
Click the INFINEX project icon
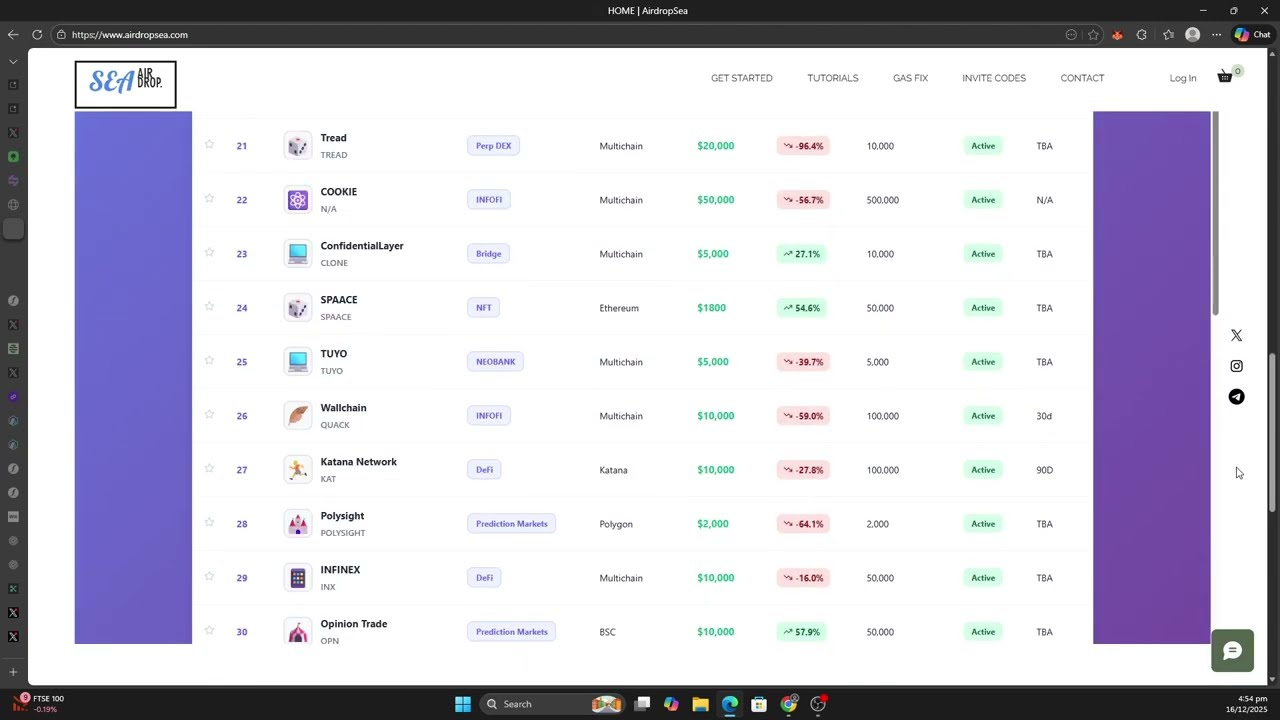[297, 578]
